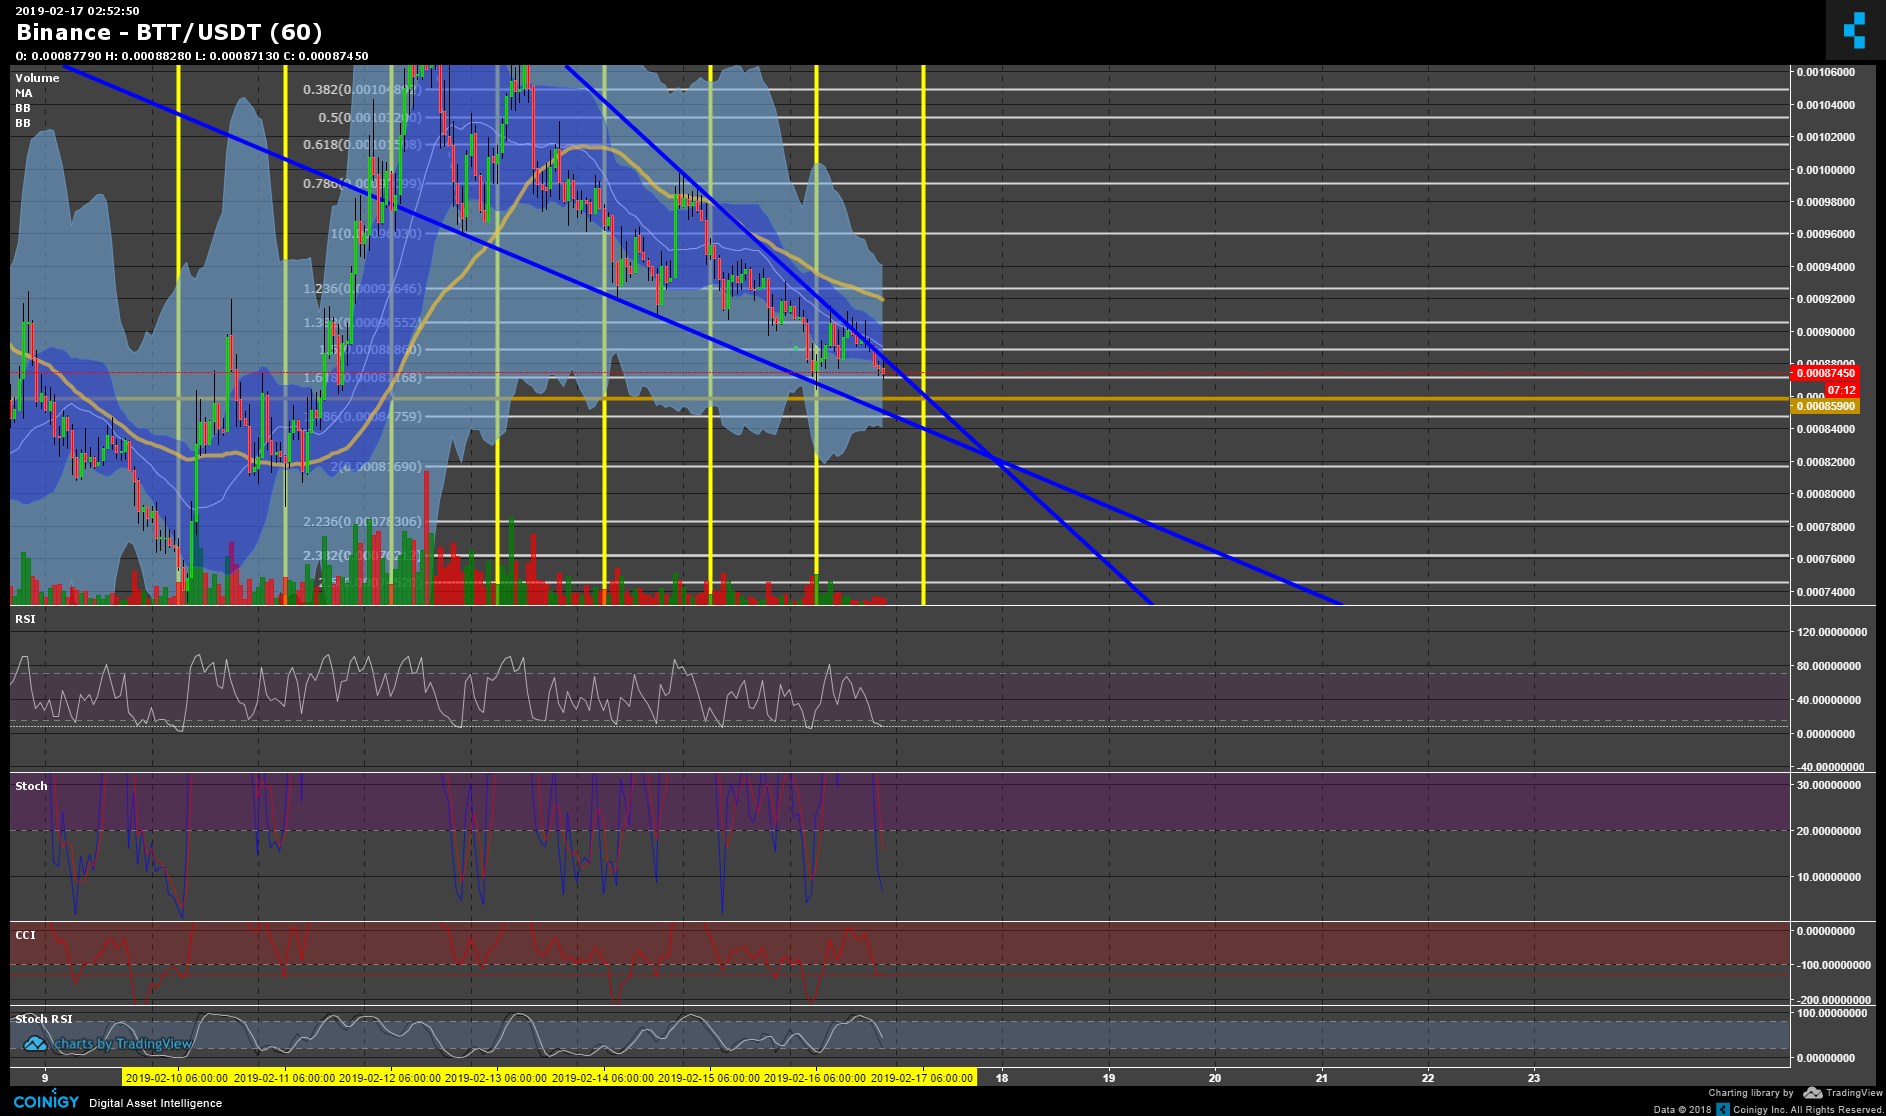Click the TradingView logo icon in the footer
The height and width of the screenshot is (1116, 1886).
[x=1813, y=1093]
